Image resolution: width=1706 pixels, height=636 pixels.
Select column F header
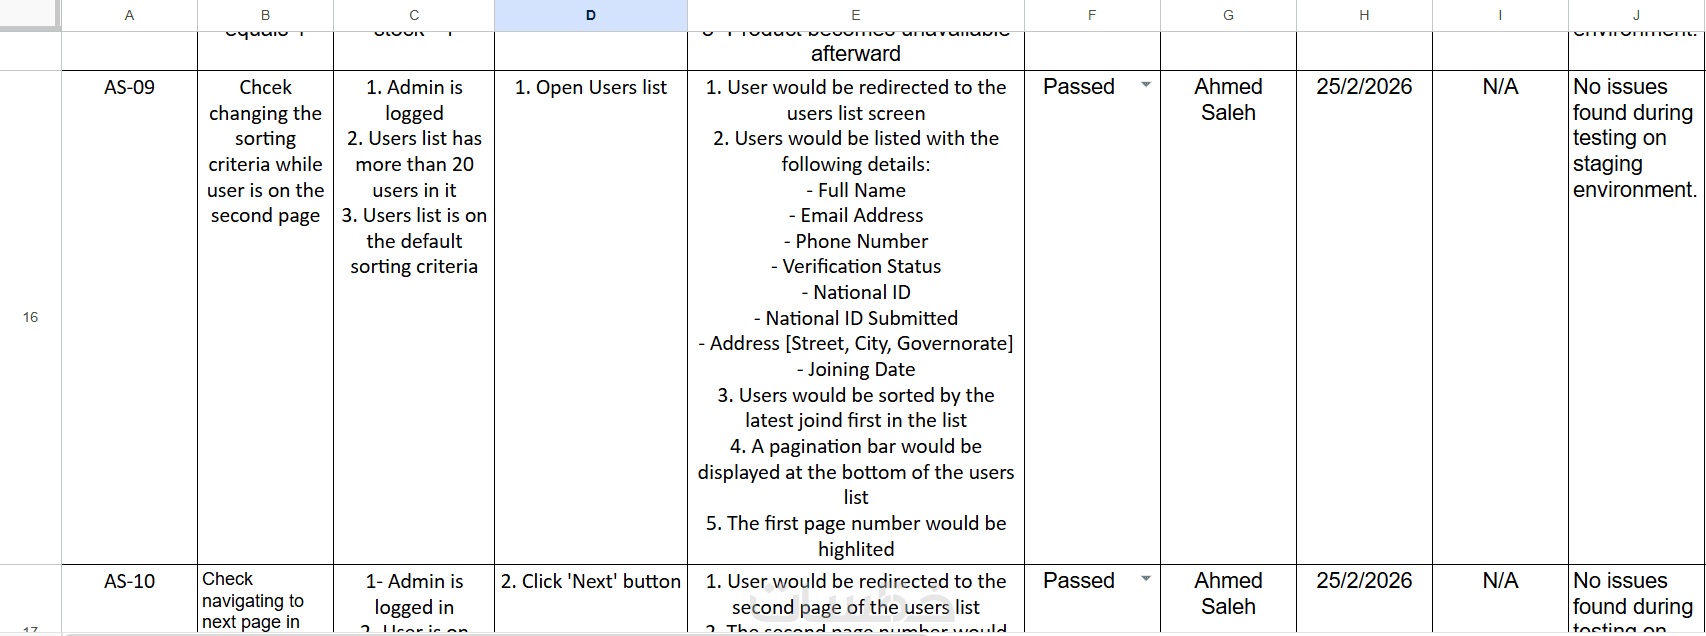pyautogui.click(x=1092, y=15)
